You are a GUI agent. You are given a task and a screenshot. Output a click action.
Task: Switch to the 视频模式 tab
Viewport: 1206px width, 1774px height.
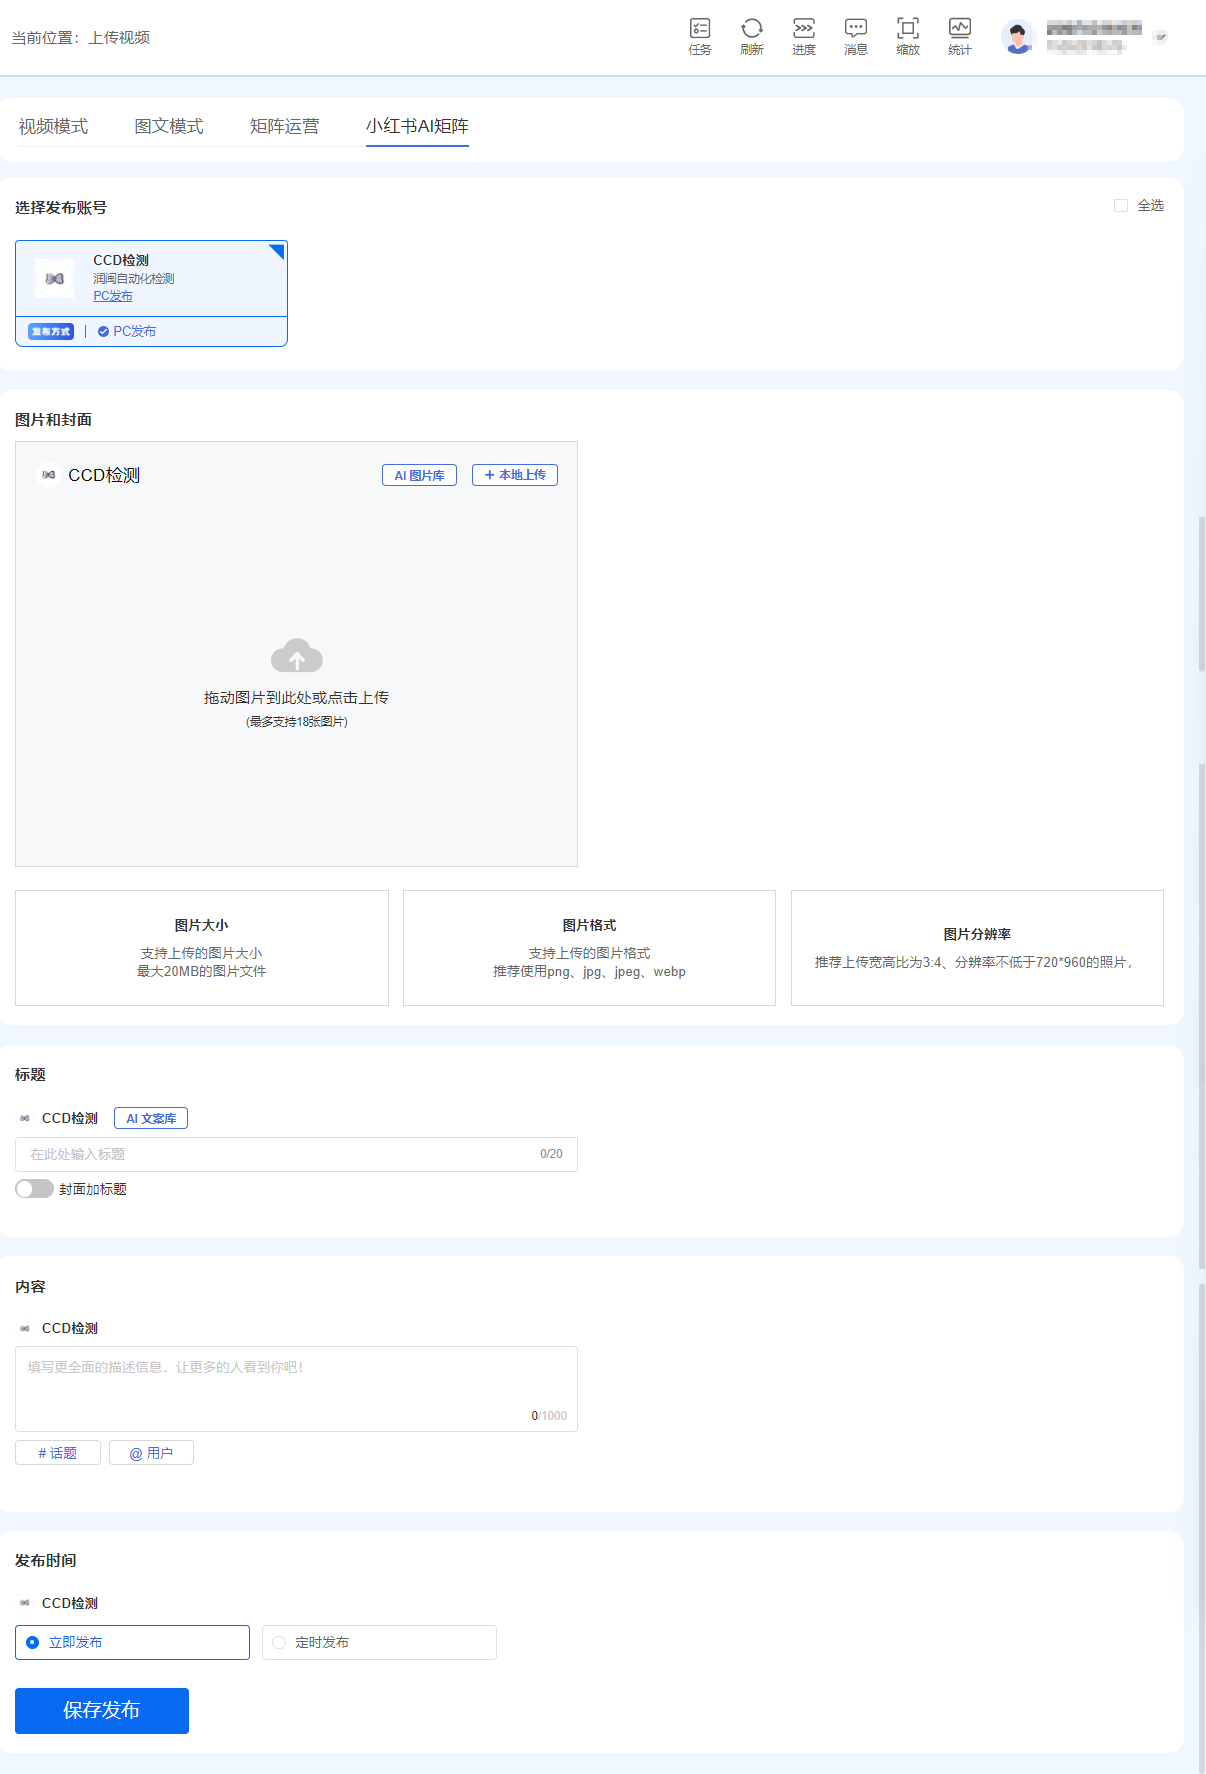coord(53,126)
